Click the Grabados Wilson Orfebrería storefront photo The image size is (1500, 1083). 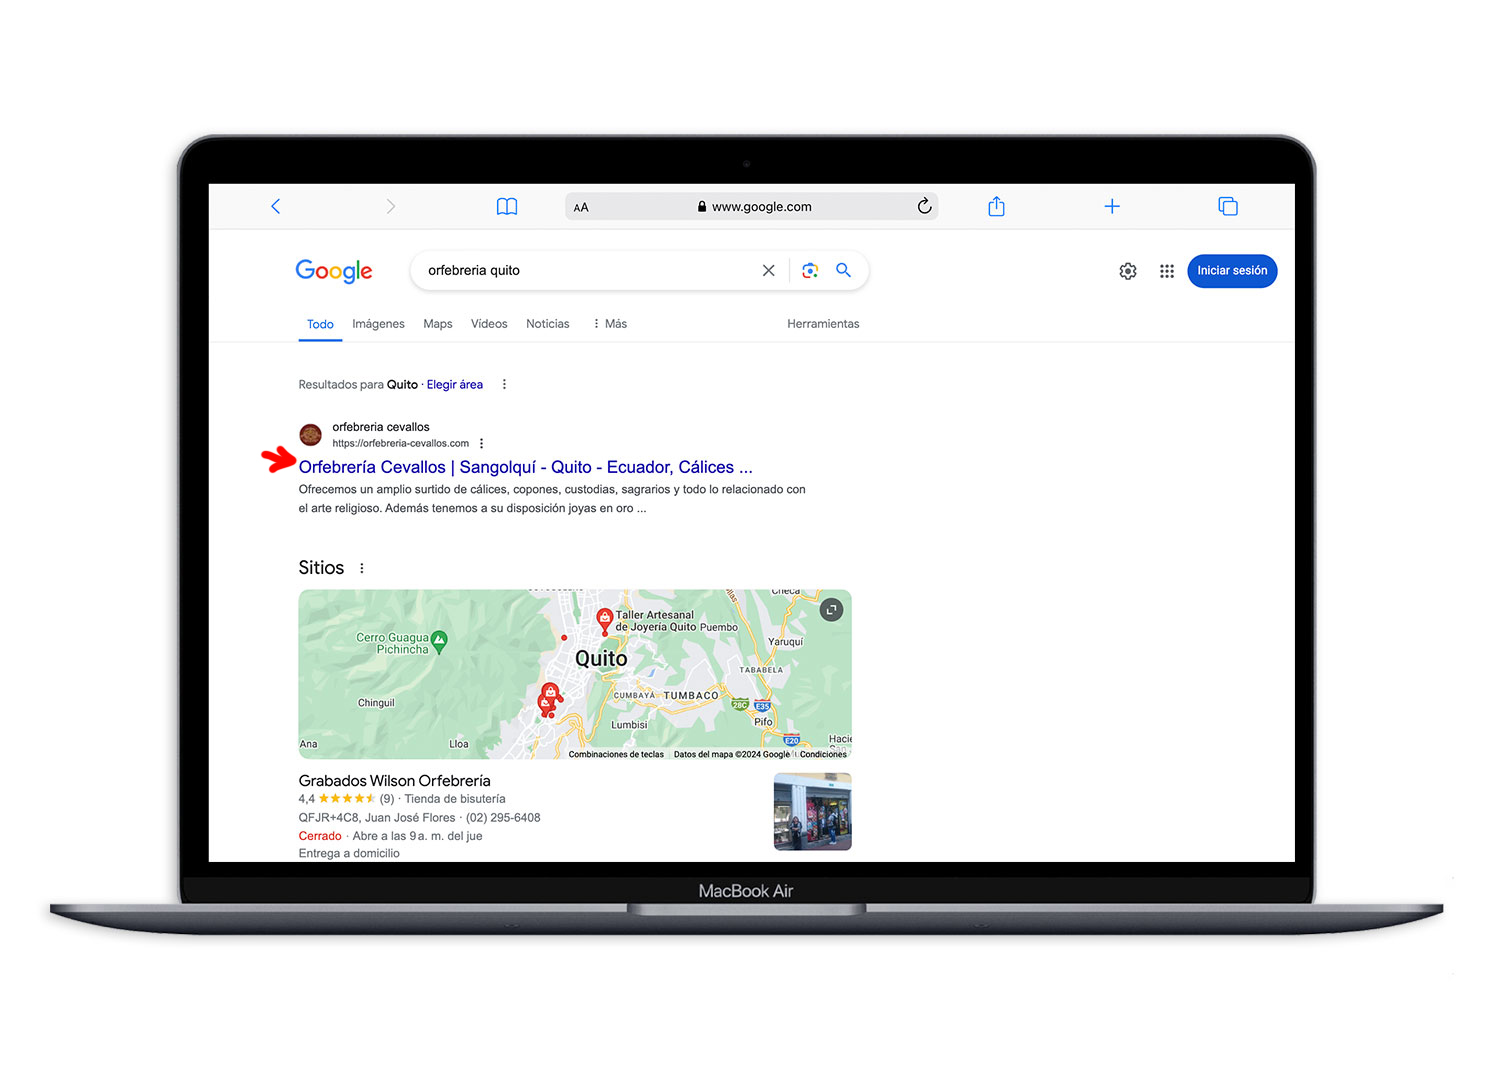click(x=812, y=812)
